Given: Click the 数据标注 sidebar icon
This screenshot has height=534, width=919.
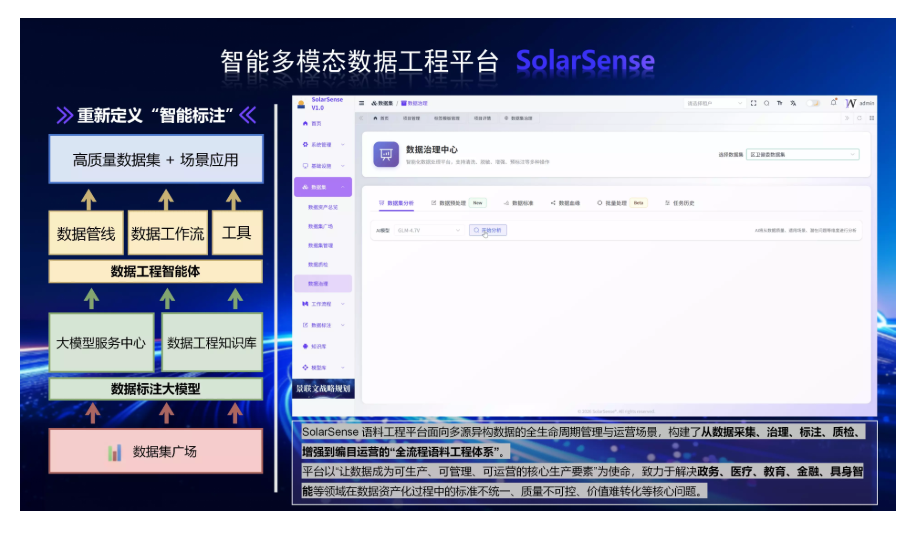Looking at the screenshot, I should coord(305,325).
